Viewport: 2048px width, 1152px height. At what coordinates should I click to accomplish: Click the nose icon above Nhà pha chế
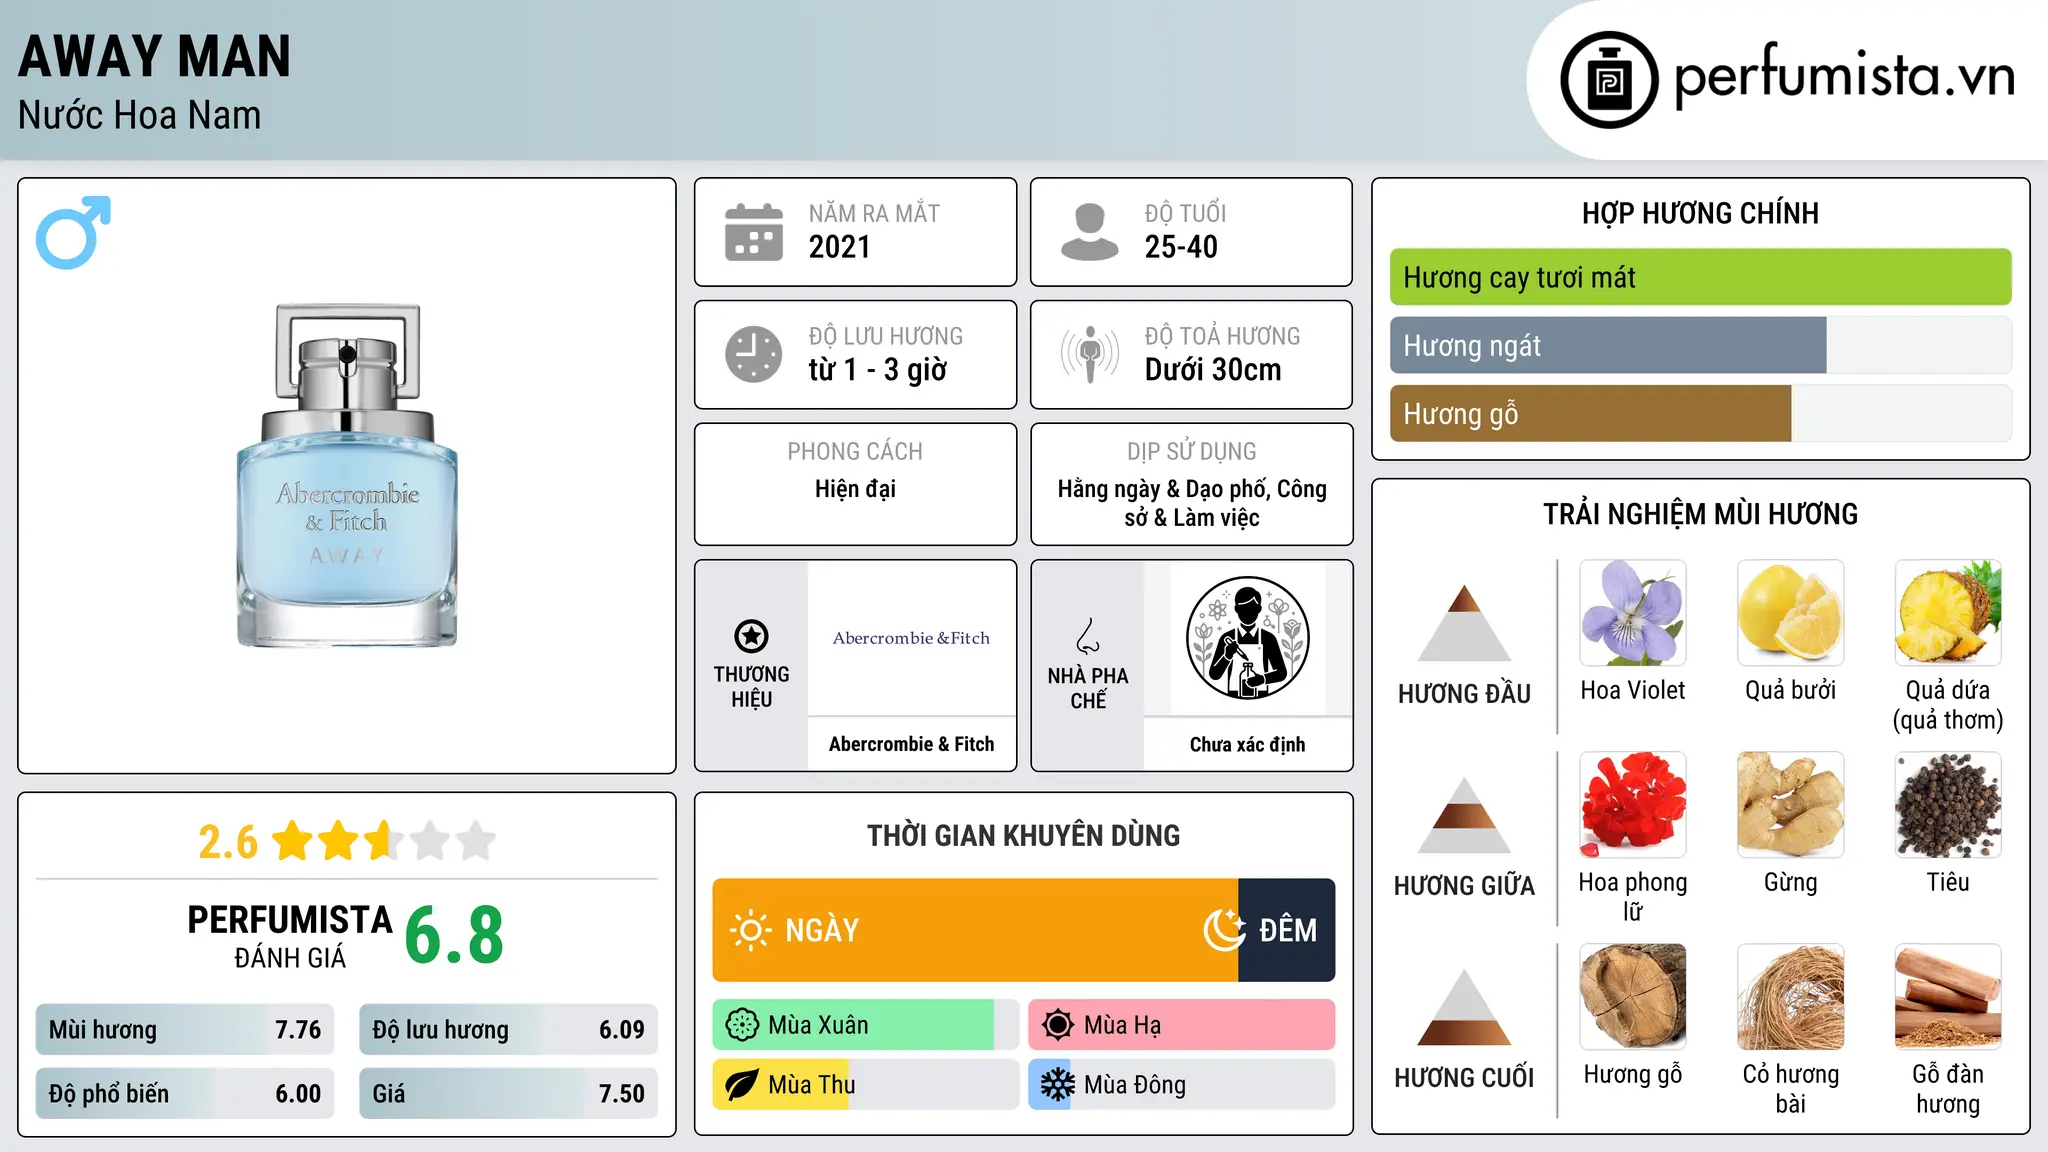click(1088, 636)
